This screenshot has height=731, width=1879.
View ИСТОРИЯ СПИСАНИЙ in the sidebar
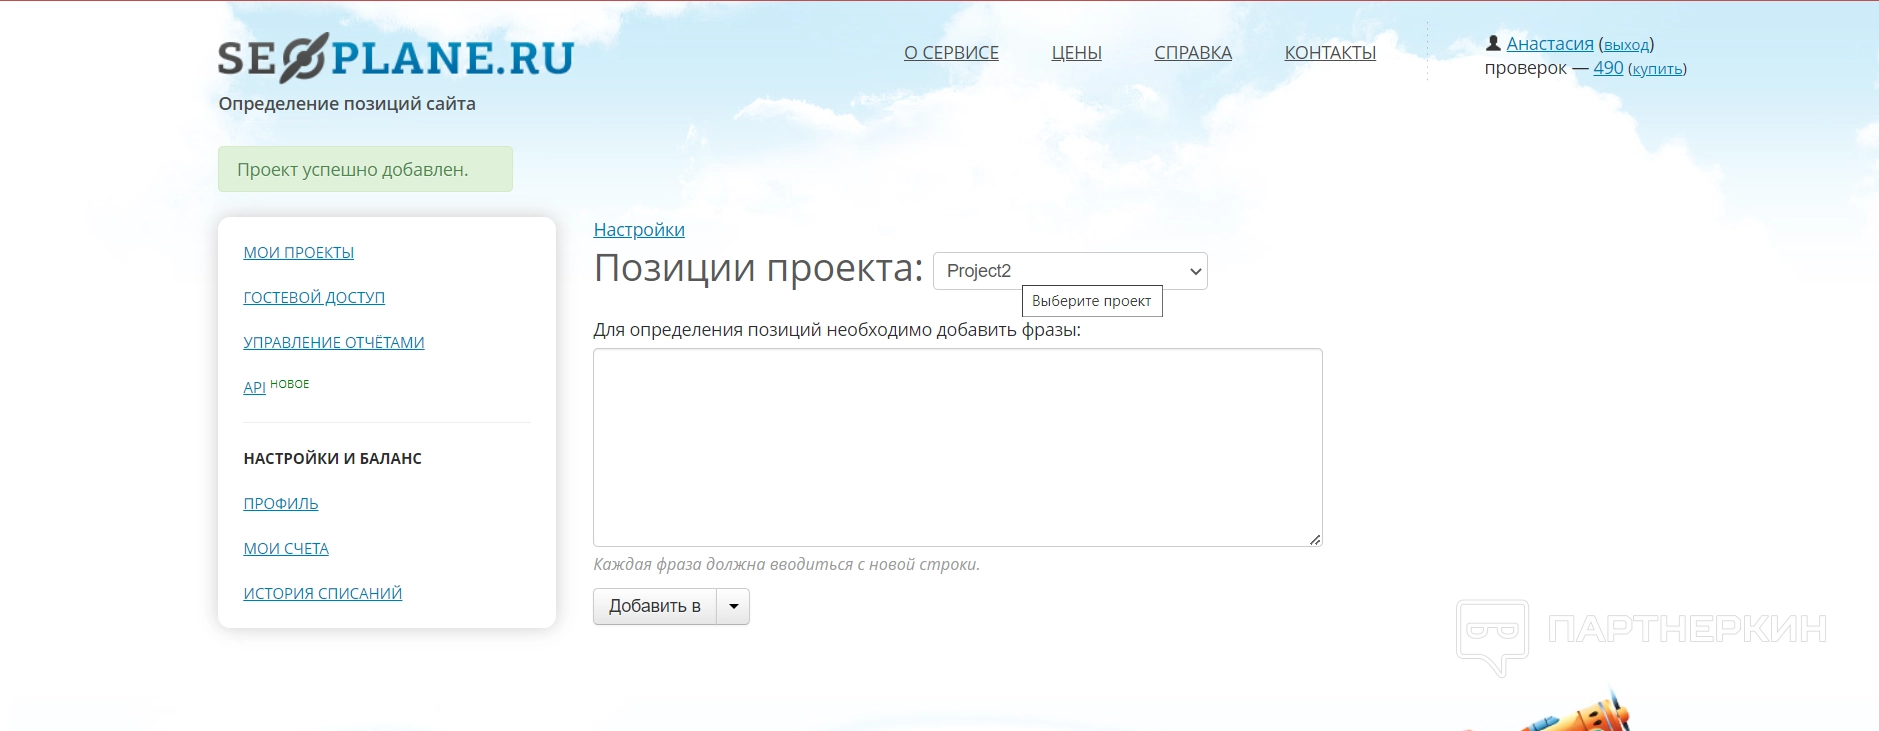coord(322,594)
